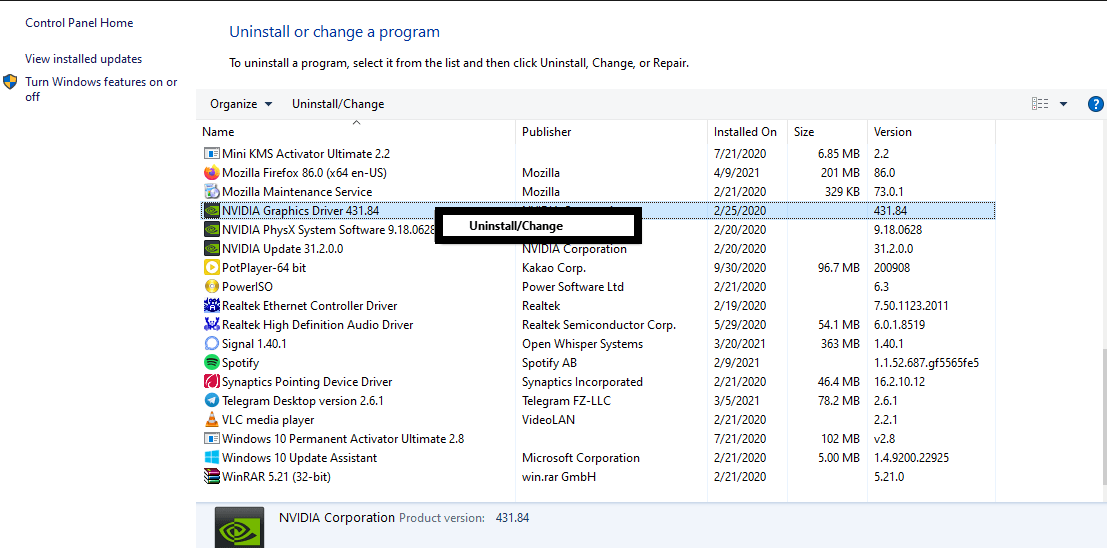Click the VLC media player cone icon
Image resolution: width=1107 pixels, height=548 pixels.
(x=212, y=419)
